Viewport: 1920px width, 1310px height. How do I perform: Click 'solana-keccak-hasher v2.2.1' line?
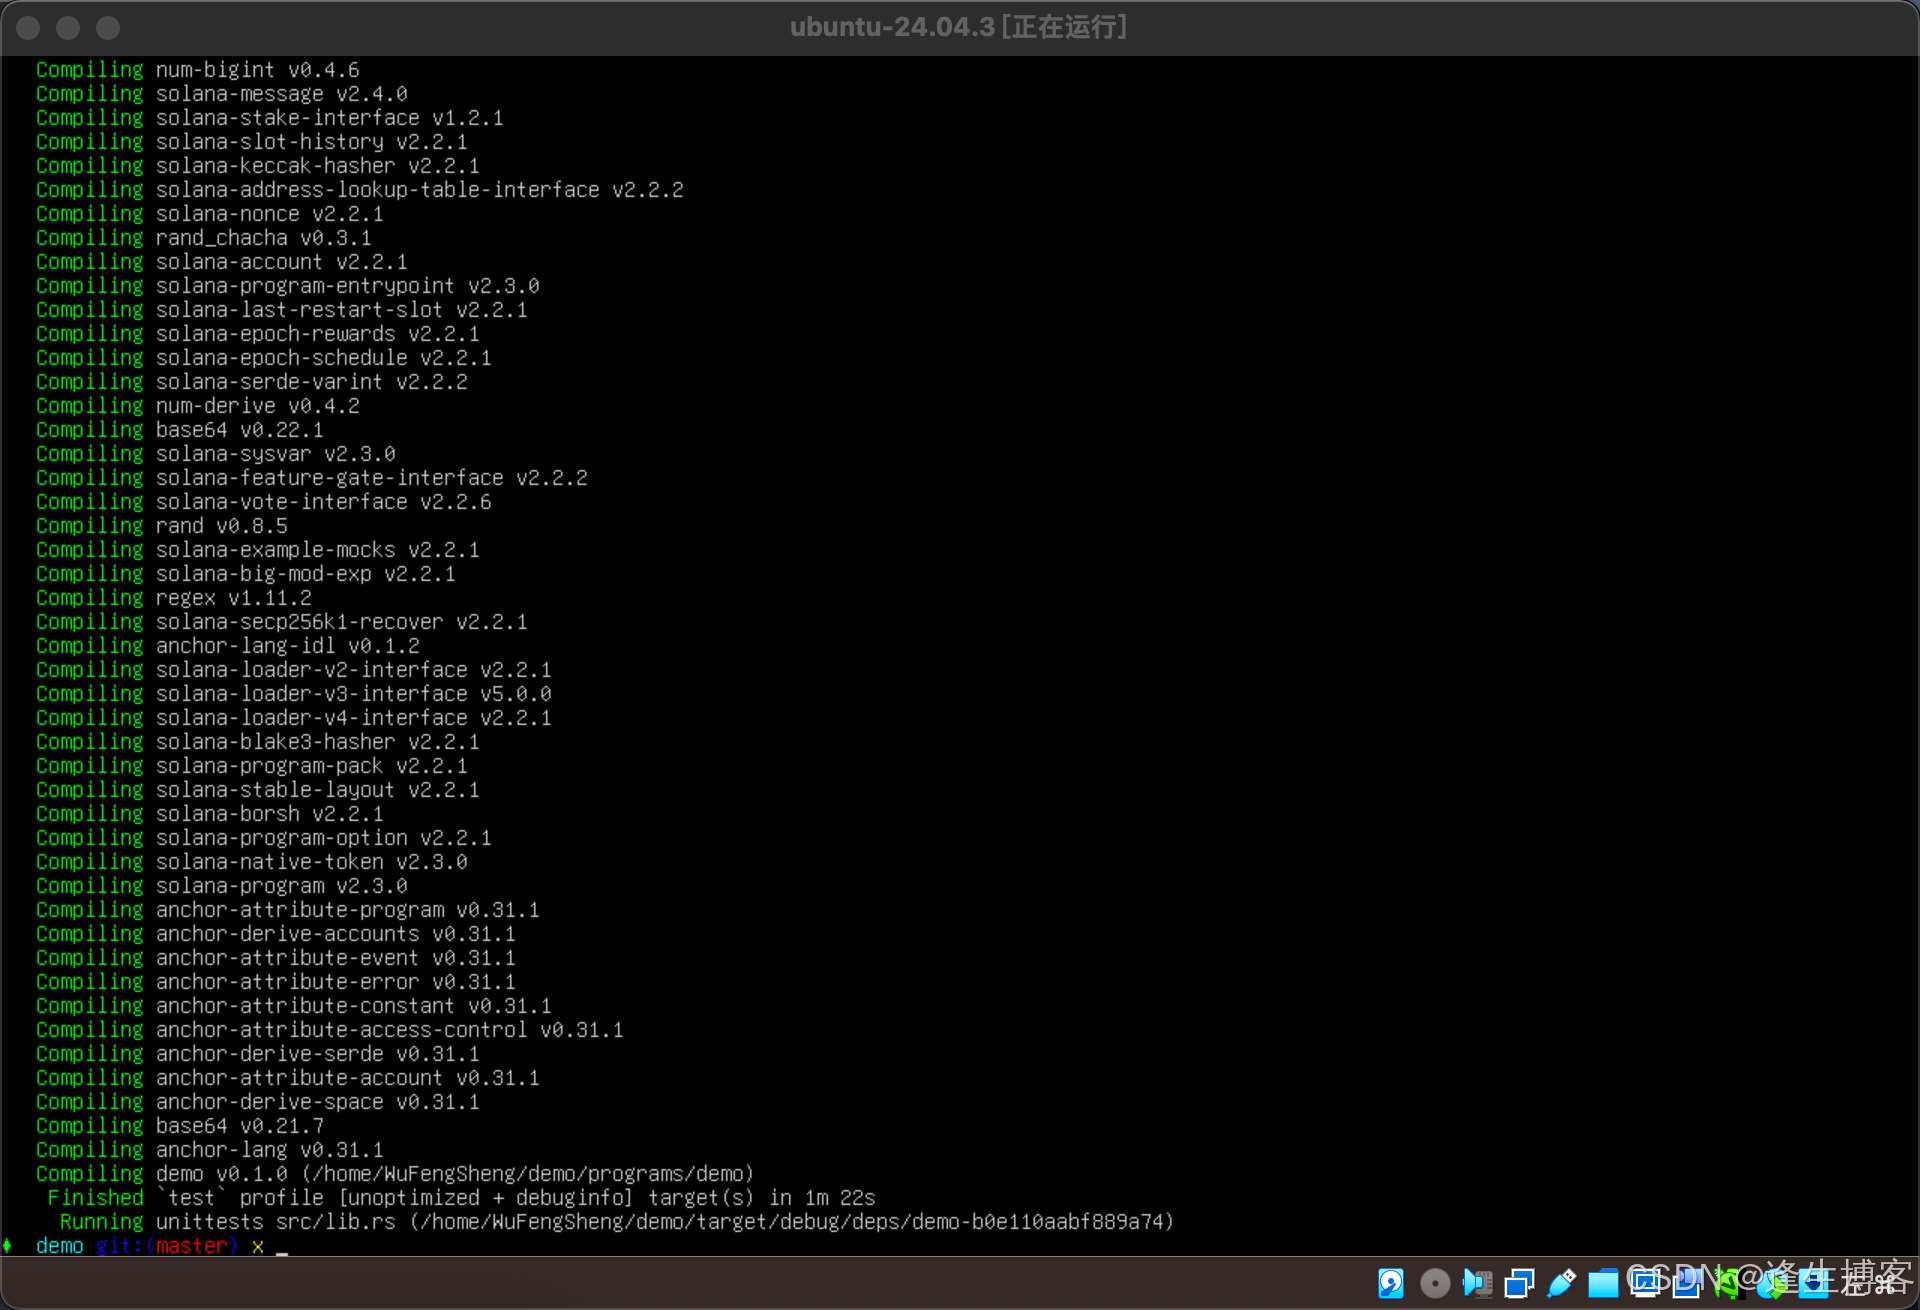(318, 166)
